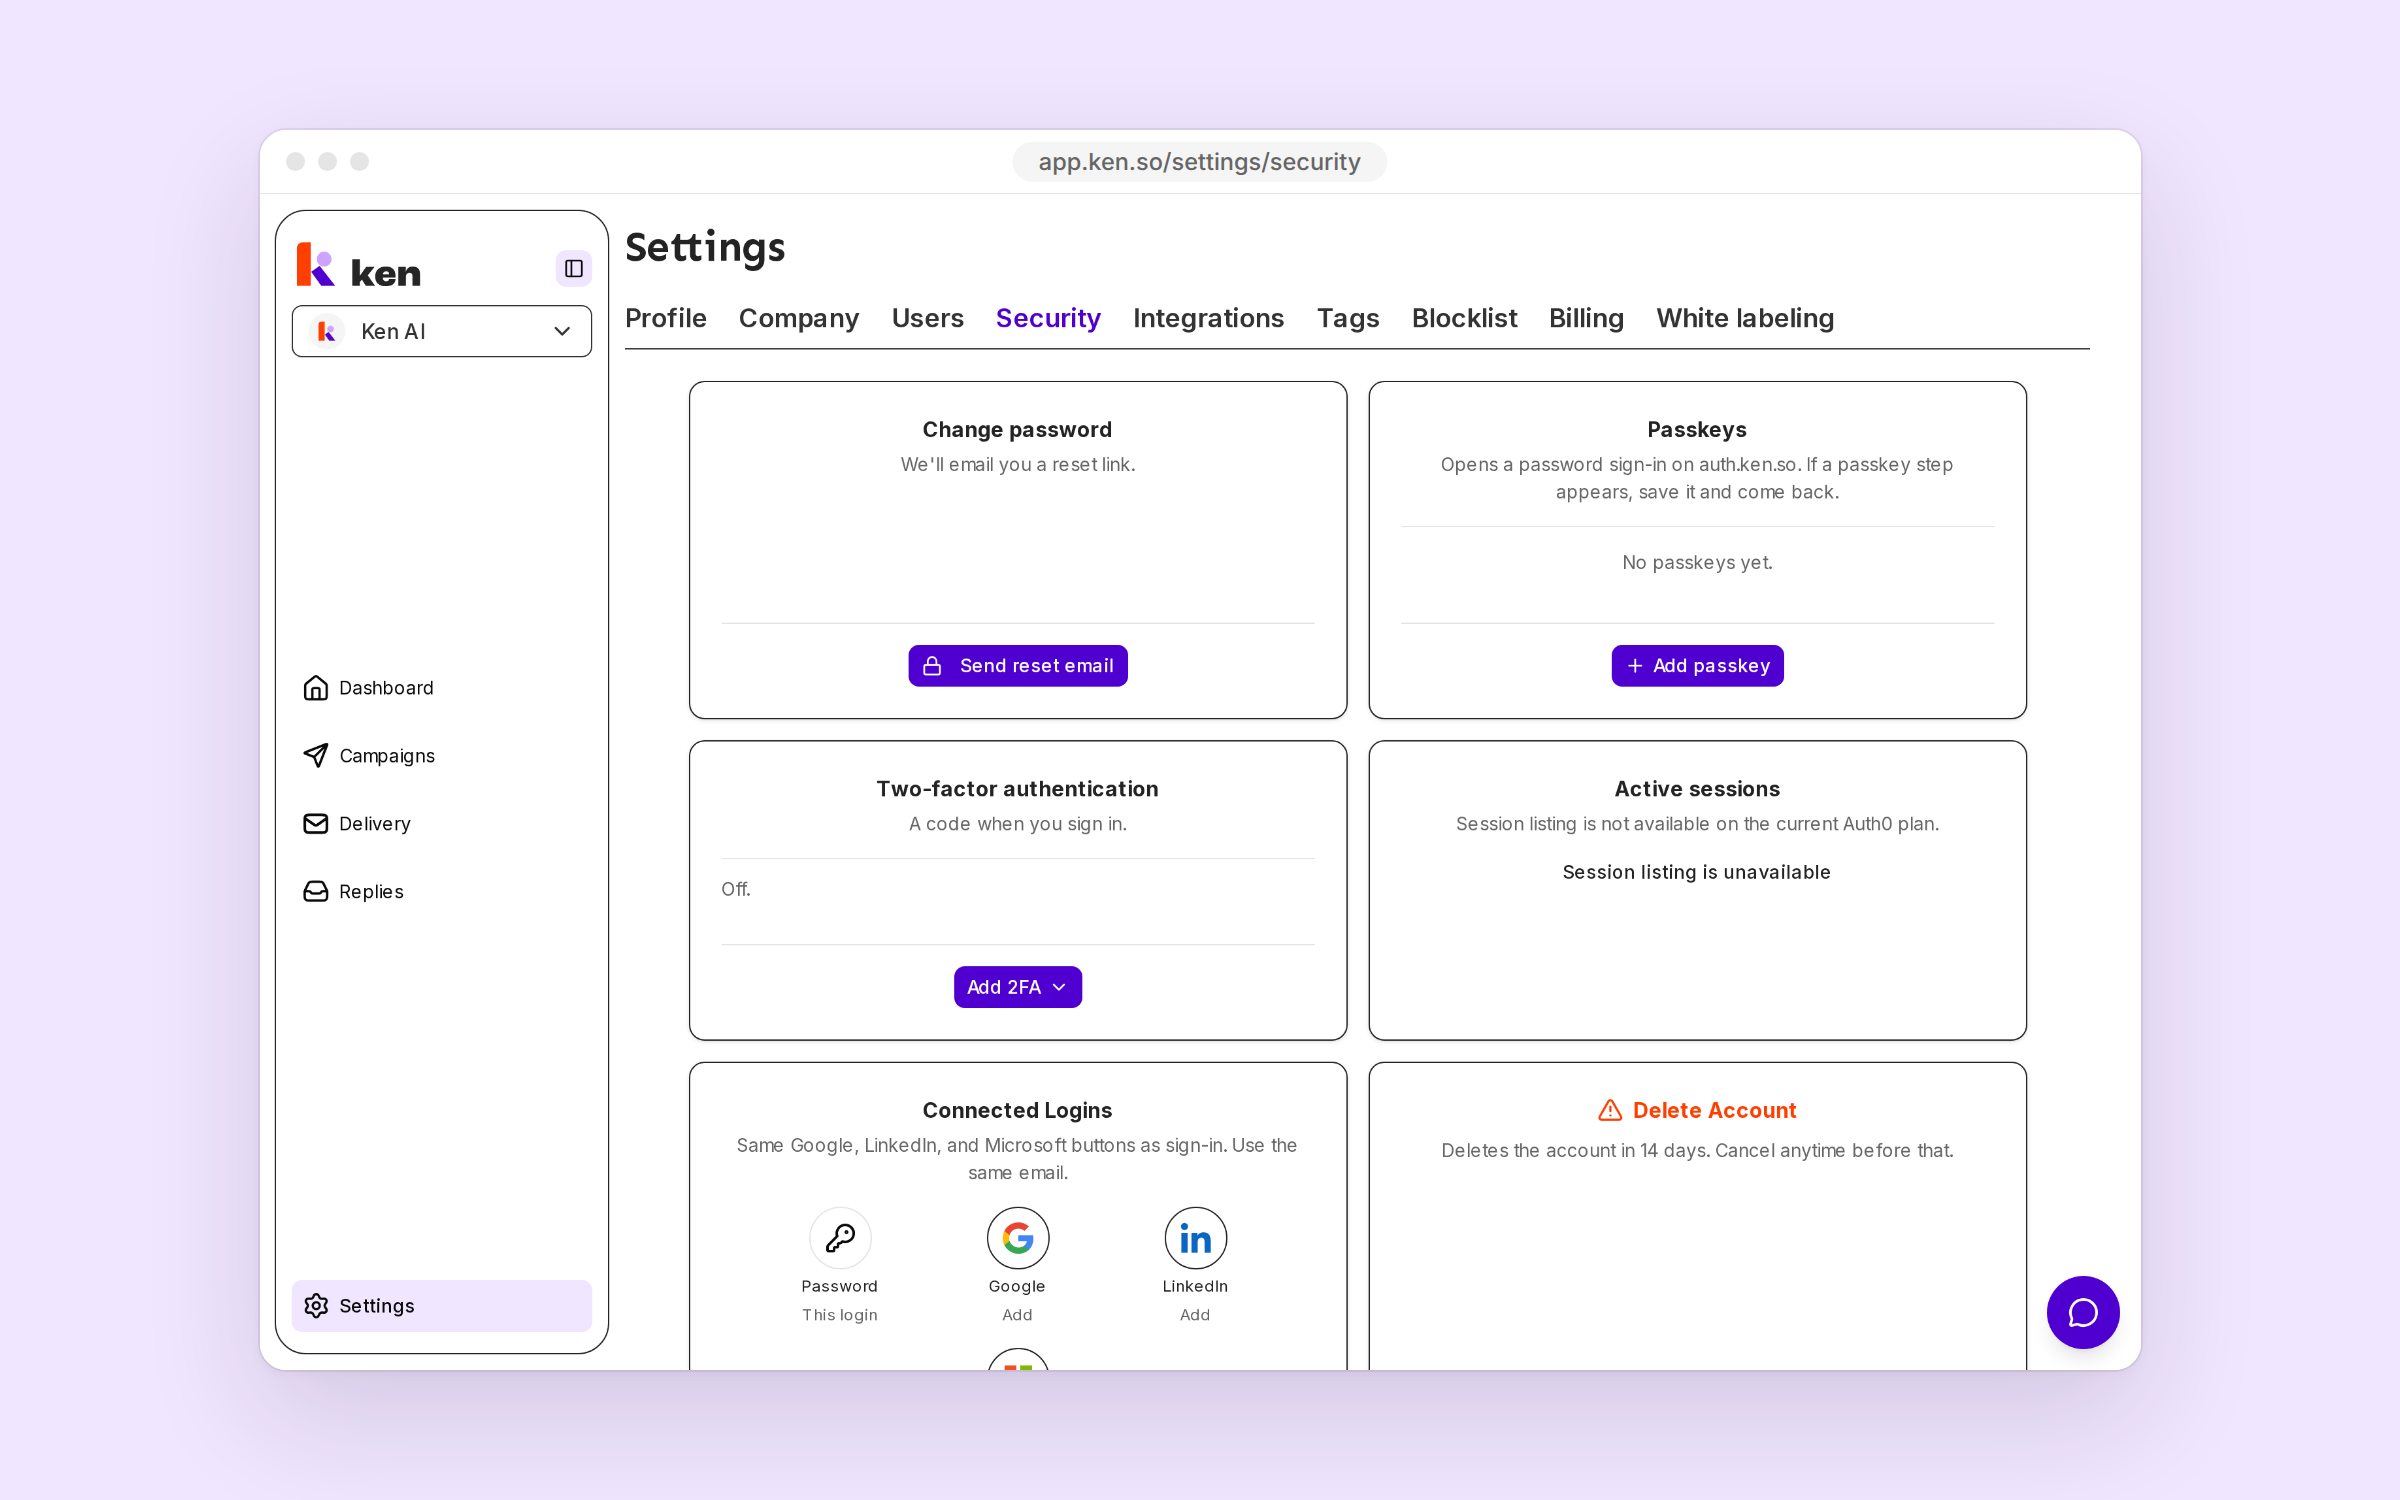Select the Security tab
The height and width of the screenshot is (1500, 2400).
1048,318
